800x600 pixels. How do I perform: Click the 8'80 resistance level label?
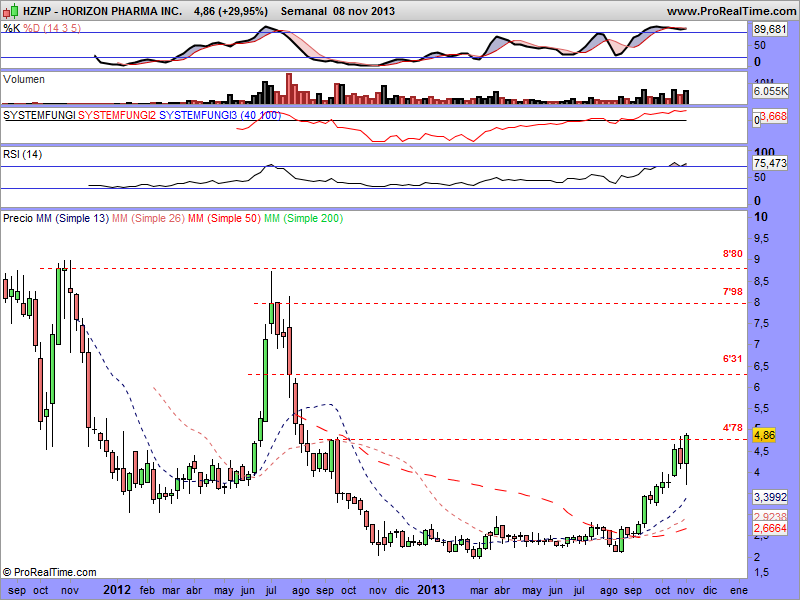[732, 255]
